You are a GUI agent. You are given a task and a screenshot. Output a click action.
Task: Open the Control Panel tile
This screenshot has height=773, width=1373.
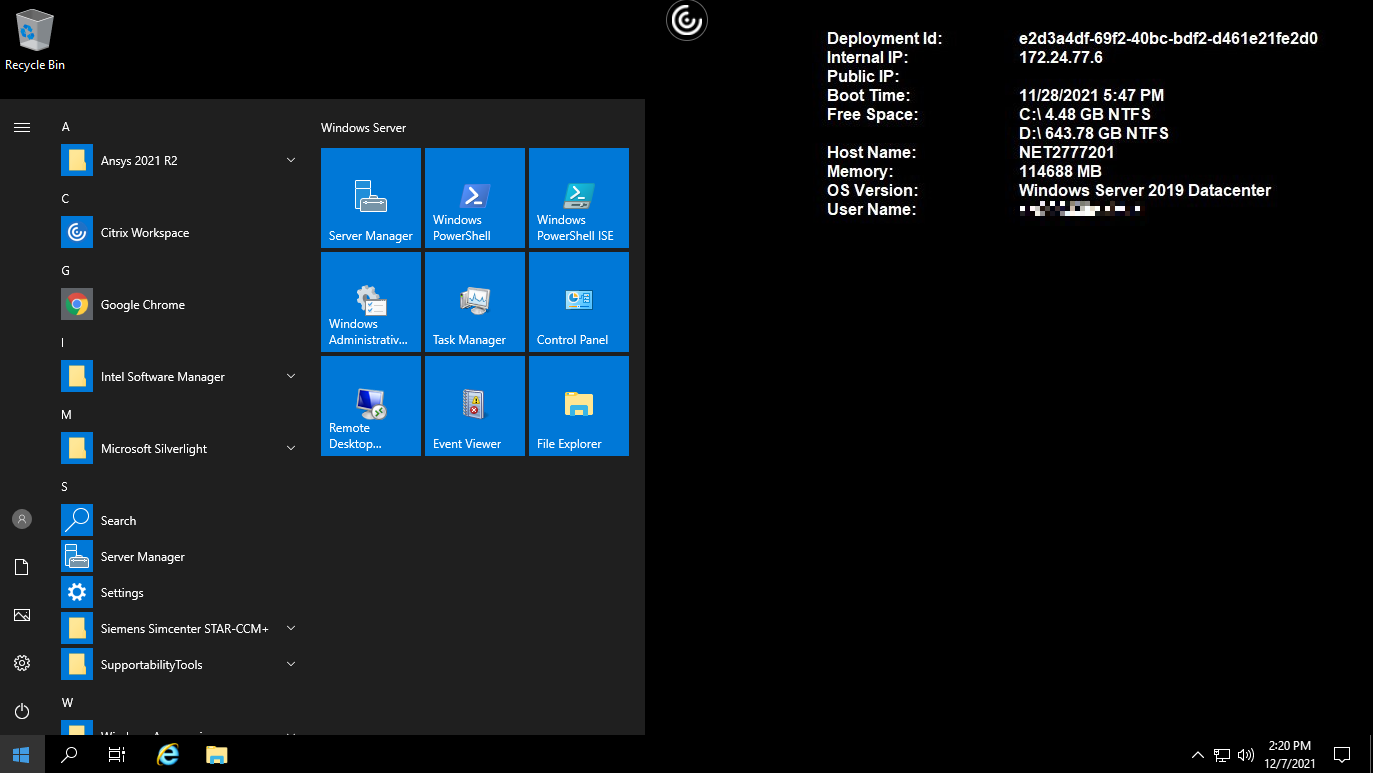coord(579,302)
